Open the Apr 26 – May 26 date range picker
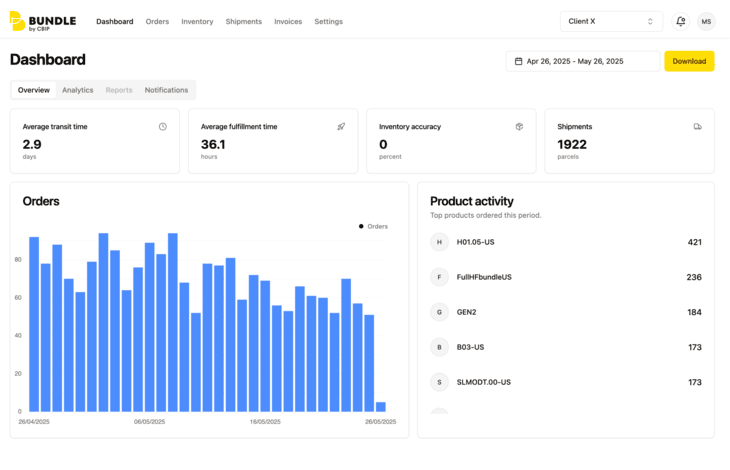This screenshot has width=730, height=470. (583, 61)
